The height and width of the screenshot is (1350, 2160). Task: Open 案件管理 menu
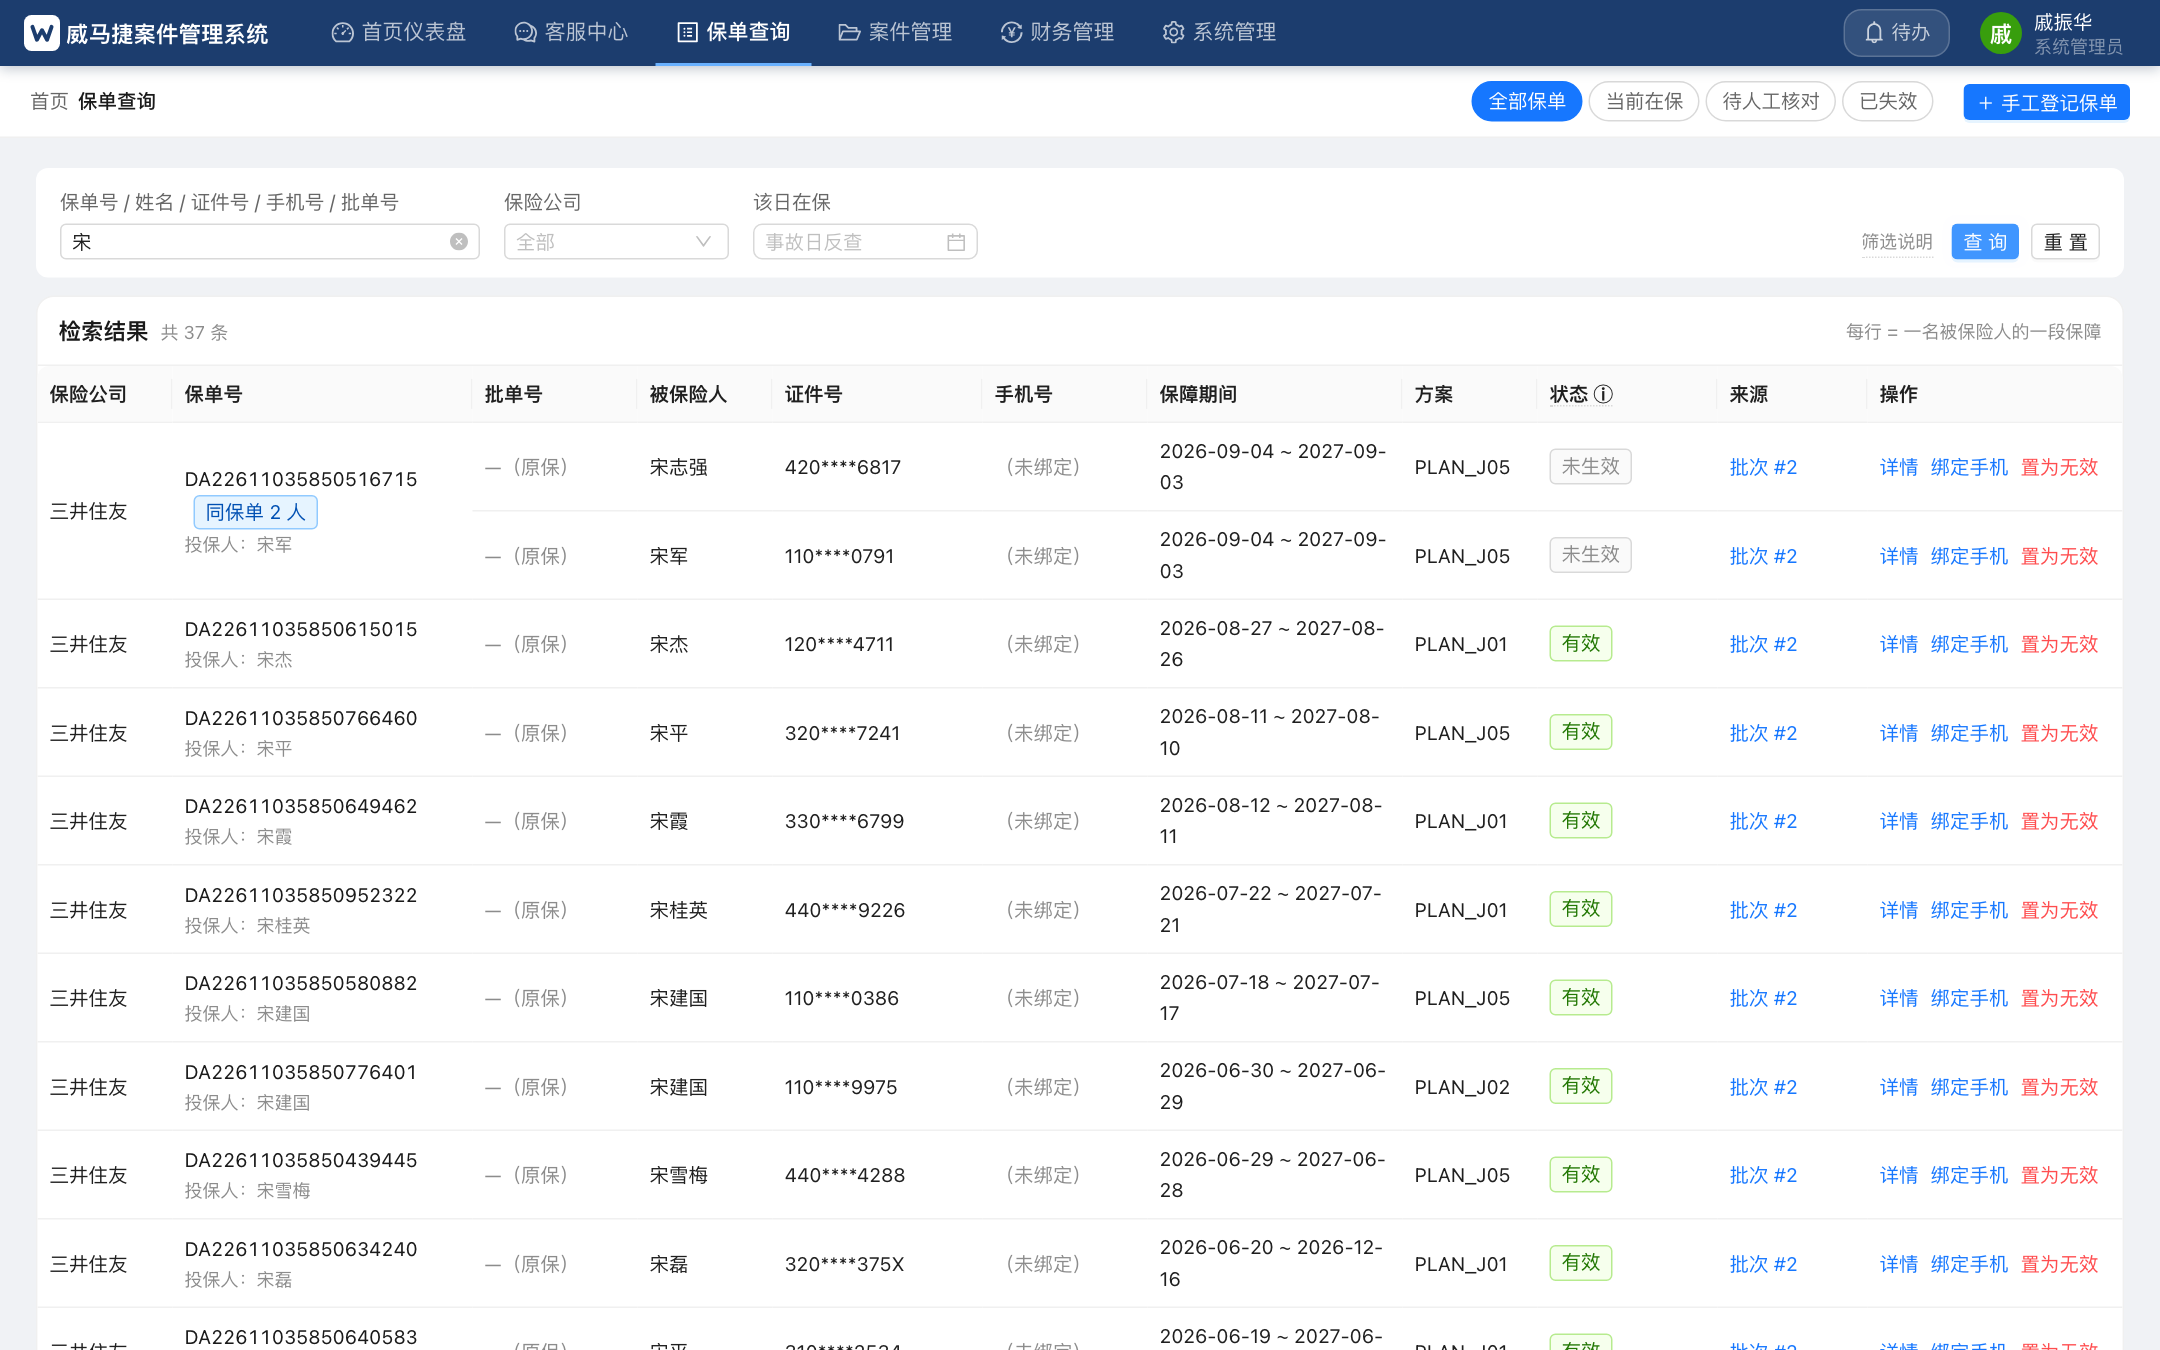(895, 32)
